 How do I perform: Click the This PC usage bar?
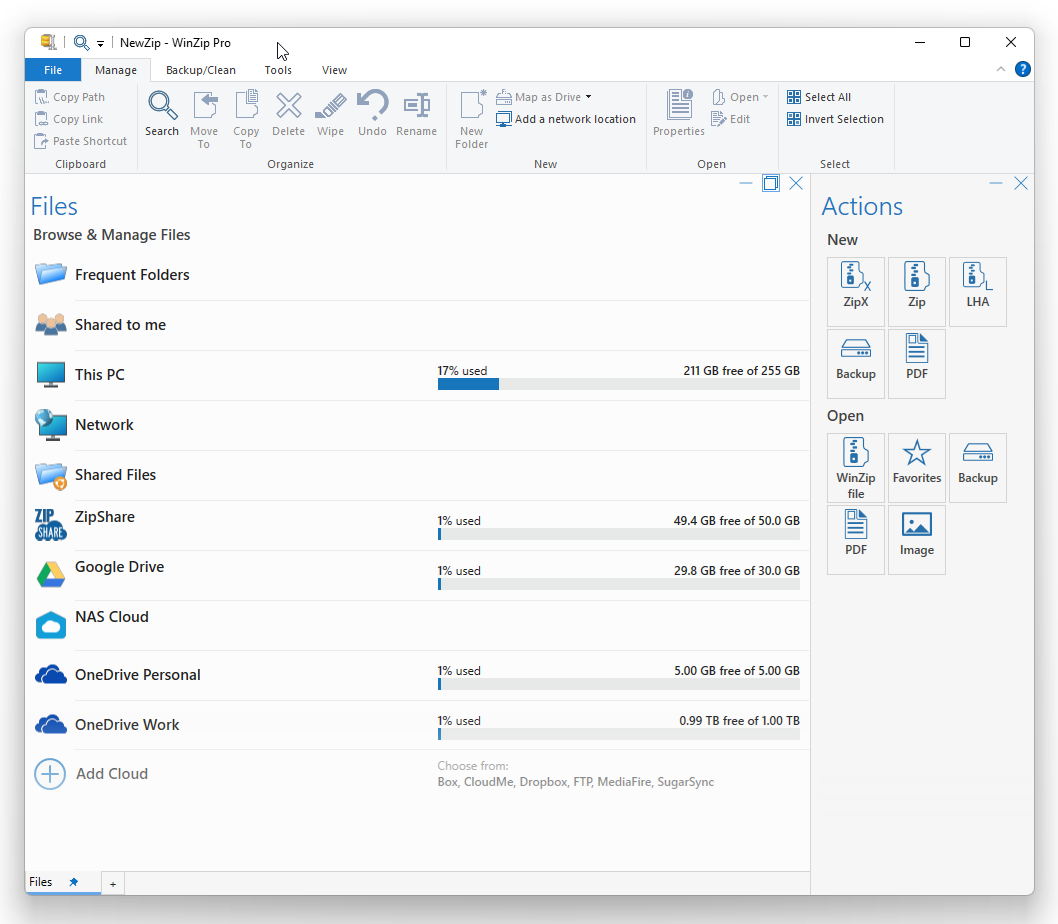618,383
